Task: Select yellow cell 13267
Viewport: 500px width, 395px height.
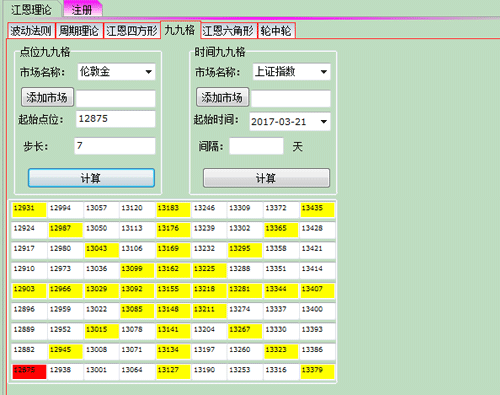Action: coord(245,331)
